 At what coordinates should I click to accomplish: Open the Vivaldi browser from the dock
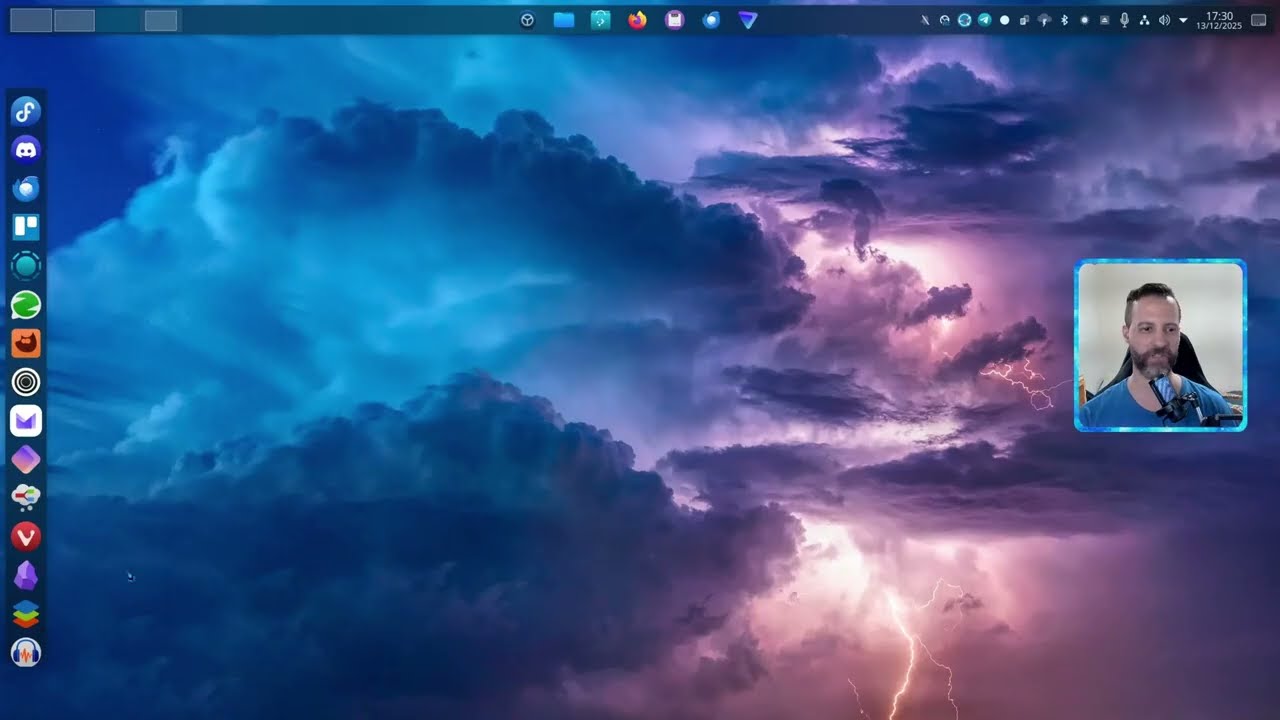pos(26,537)
